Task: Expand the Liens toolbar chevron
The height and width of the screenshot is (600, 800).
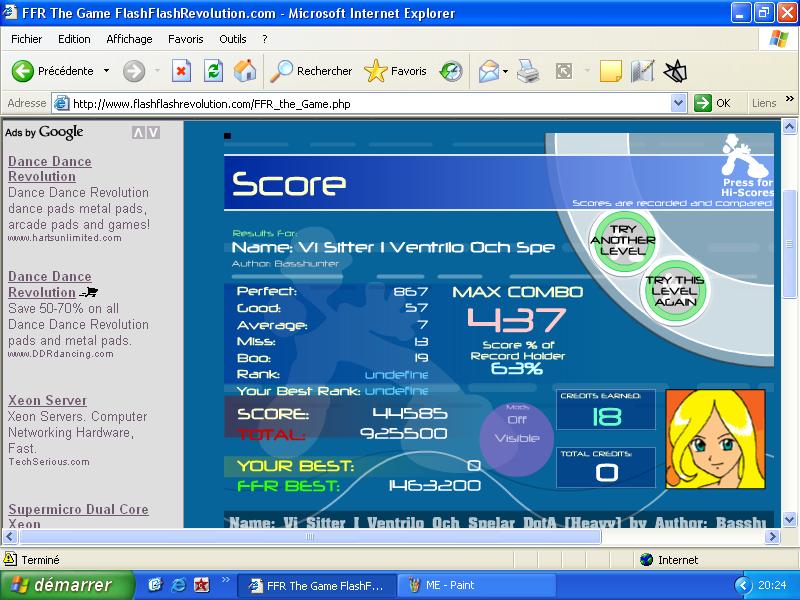Action: [790, 99]
